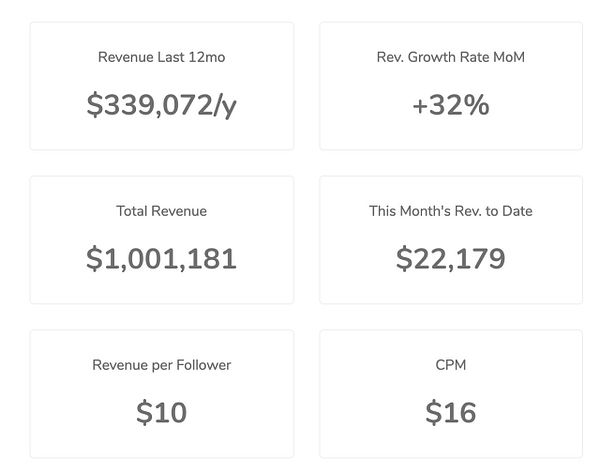The image size is (600, 475).
Task: Select the $339,072/y value
Action: coord(161,105)
